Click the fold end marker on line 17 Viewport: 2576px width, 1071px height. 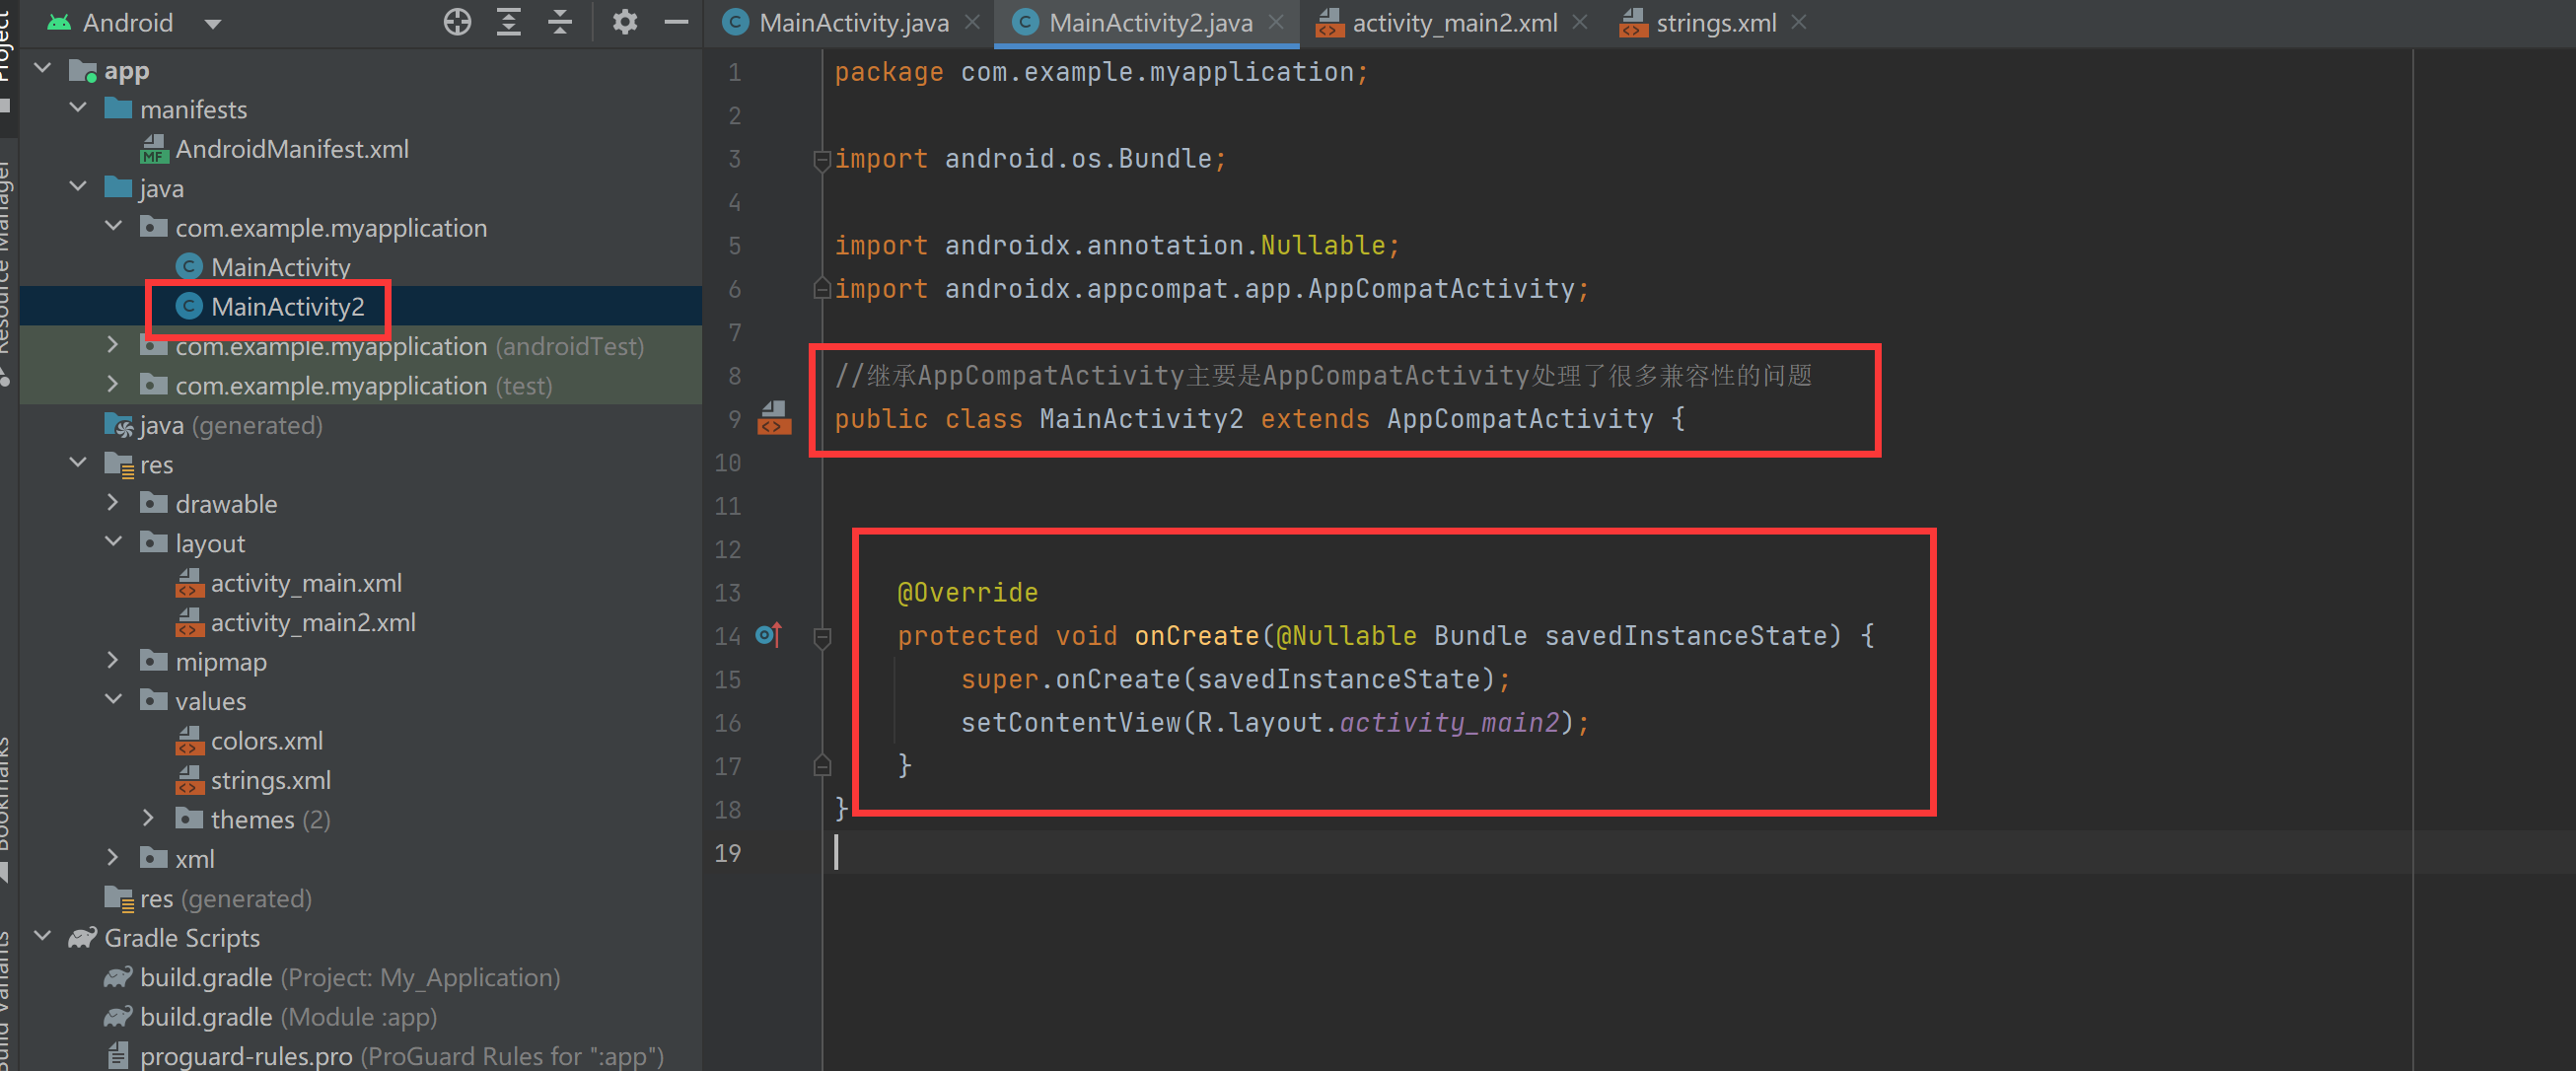pyautogui.click(x=822, y=766)
